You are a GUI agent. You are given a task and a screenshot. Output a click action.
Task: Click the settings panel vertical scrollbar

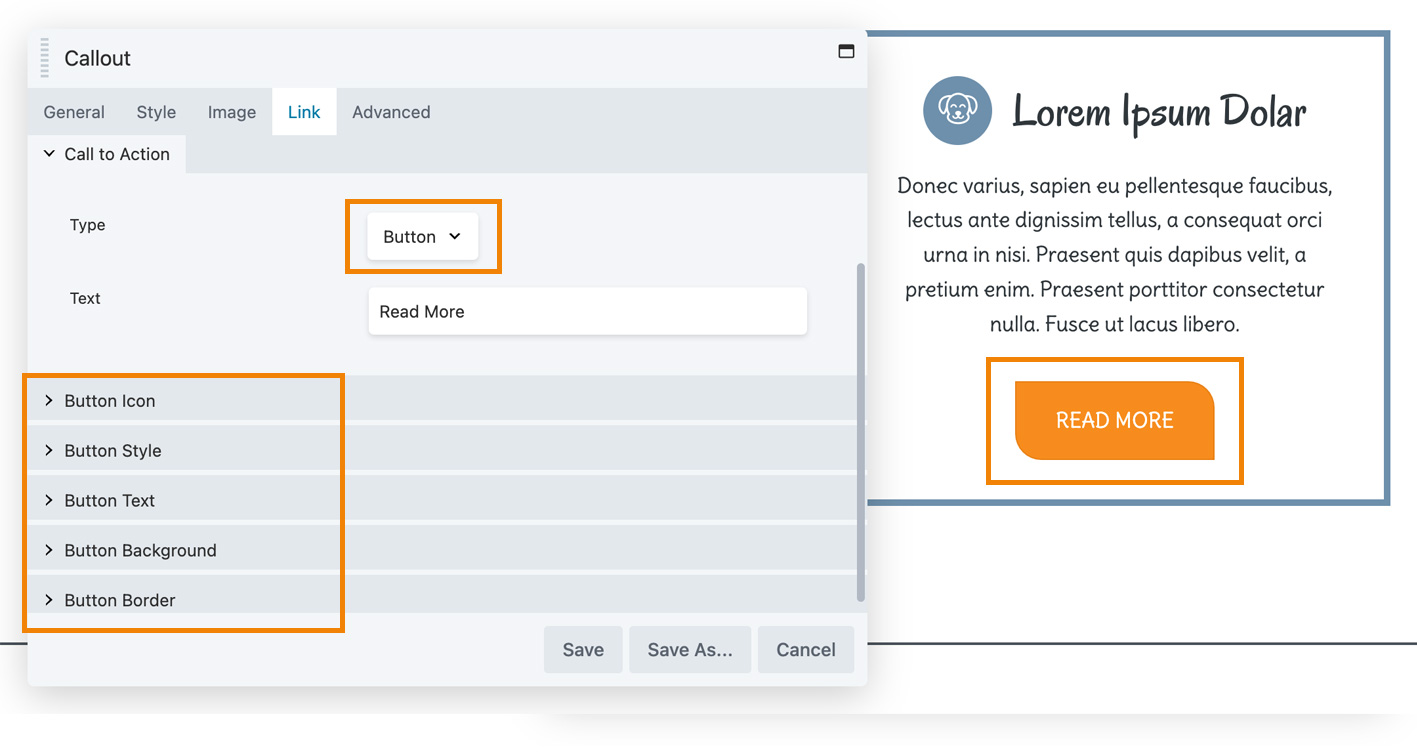(x=861, y=432)
